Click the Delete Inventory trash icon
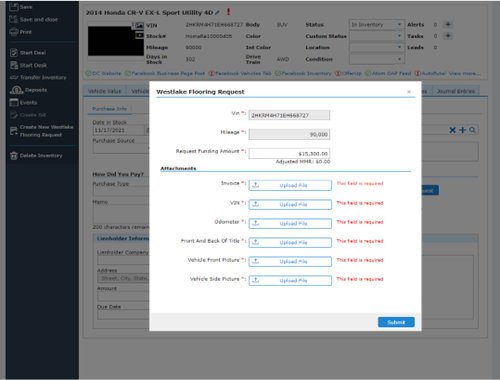This screenshot has width=500, height=380. (x=14, y=156)
